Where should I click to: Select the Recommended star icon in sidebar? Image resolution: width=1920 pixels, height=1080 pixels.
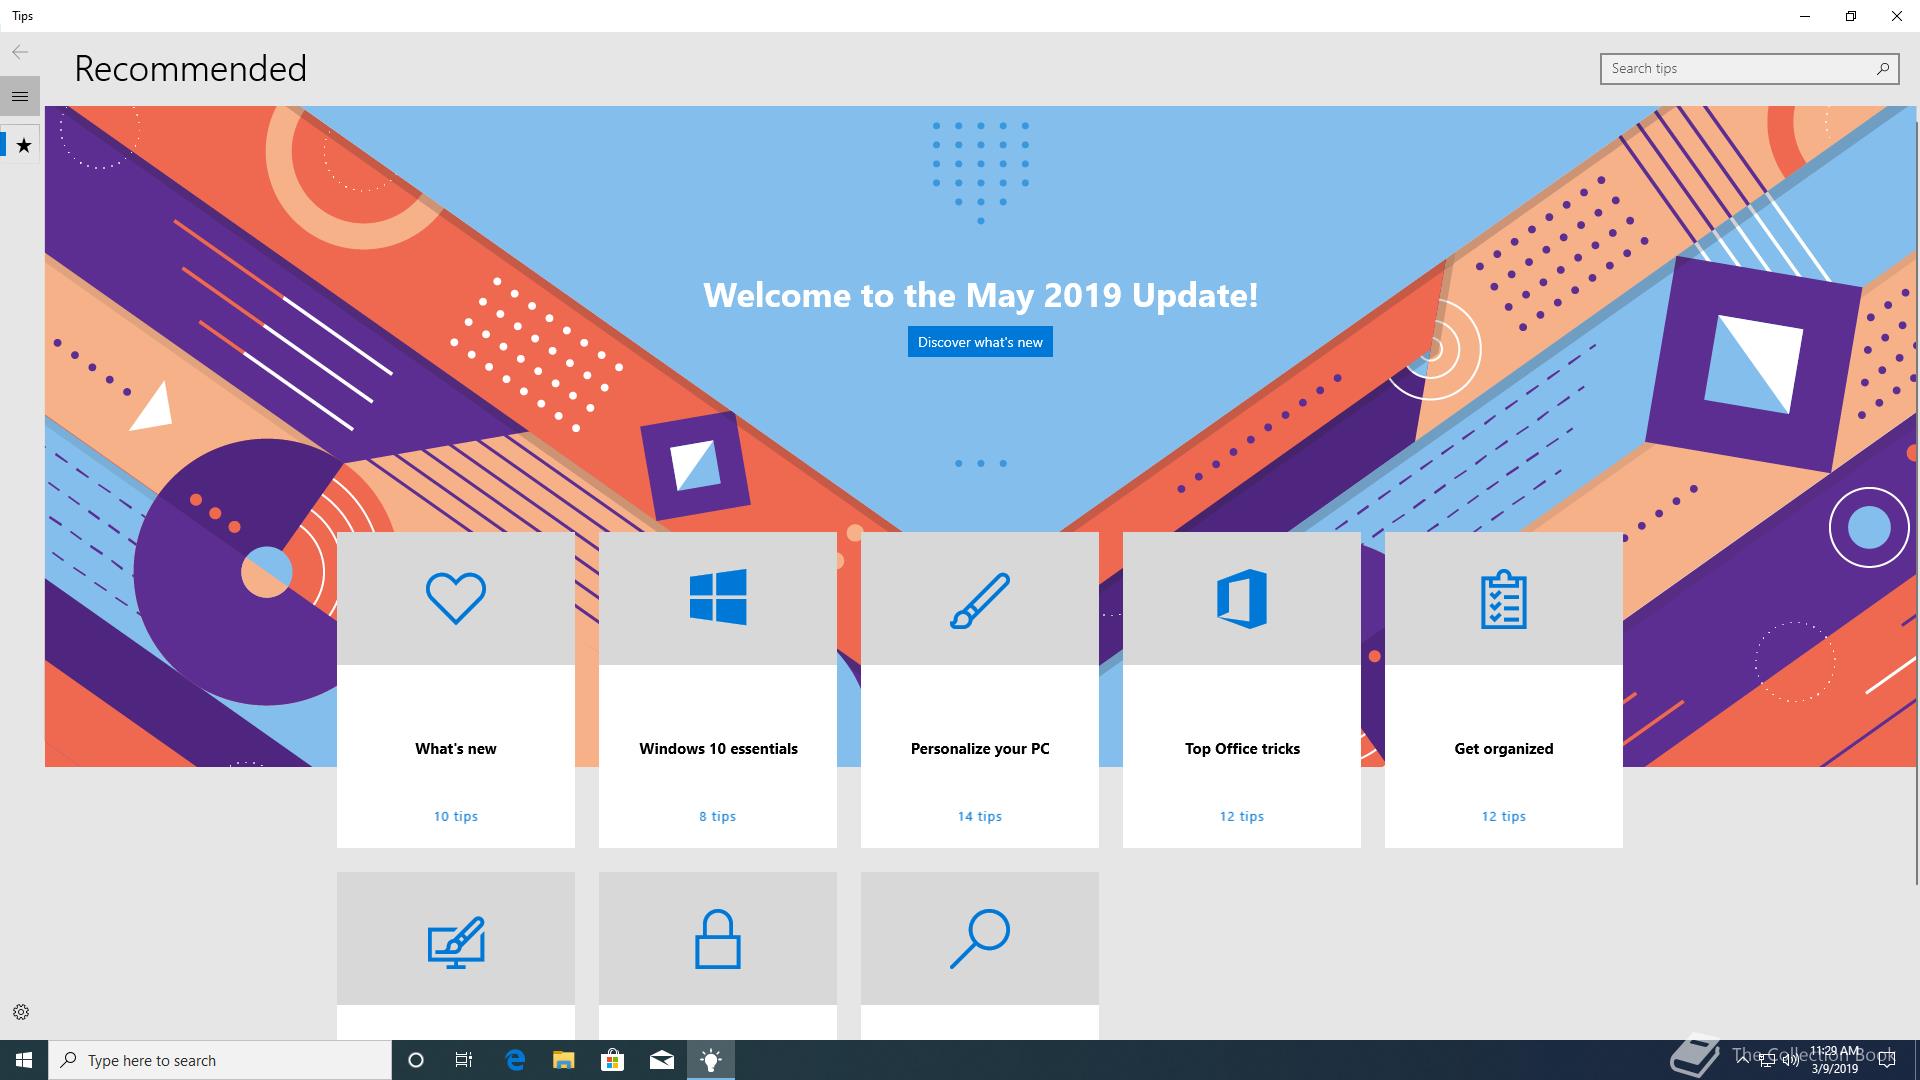(24, 145)
